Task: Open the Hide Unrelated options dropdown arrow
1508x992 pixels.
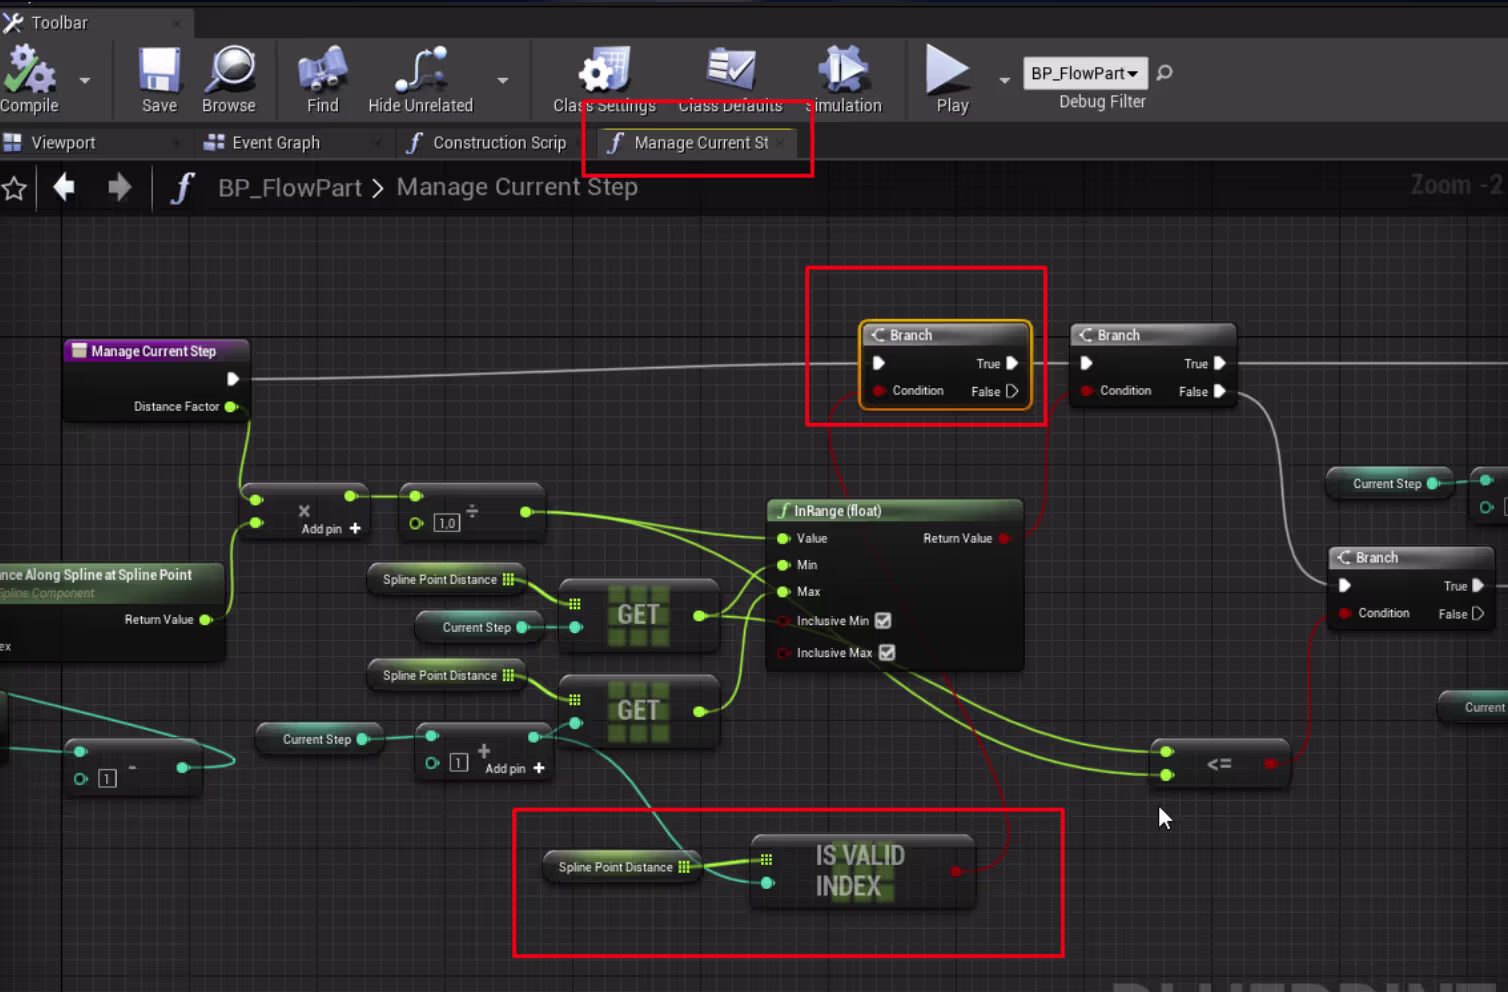Action: [503, 80]
